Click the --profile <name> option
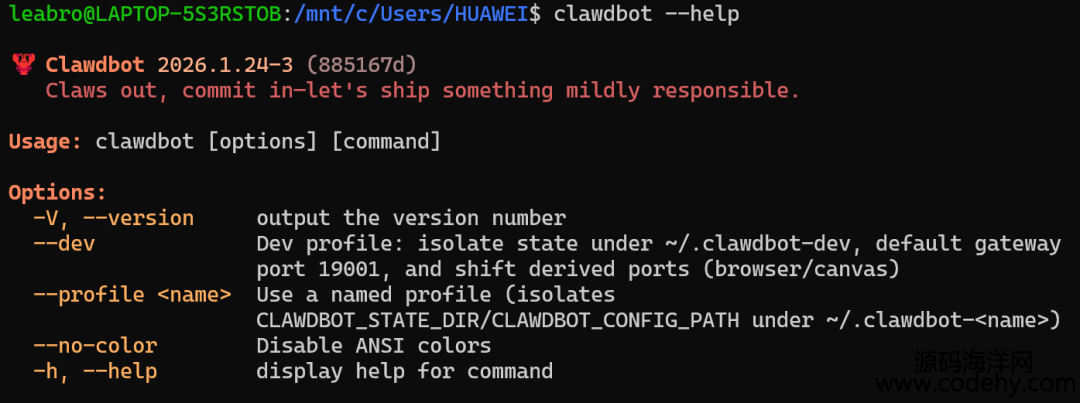Viewport: 1080px width, 403px height. coord(132,295)
